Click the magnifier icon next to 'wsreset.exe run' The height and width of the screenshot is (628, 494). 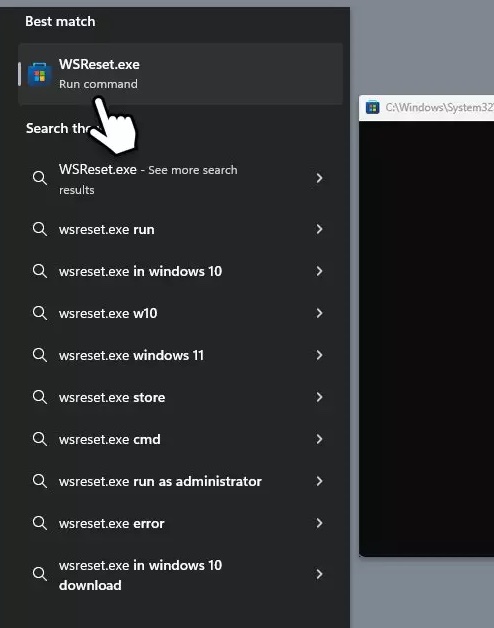pos(40,229)
